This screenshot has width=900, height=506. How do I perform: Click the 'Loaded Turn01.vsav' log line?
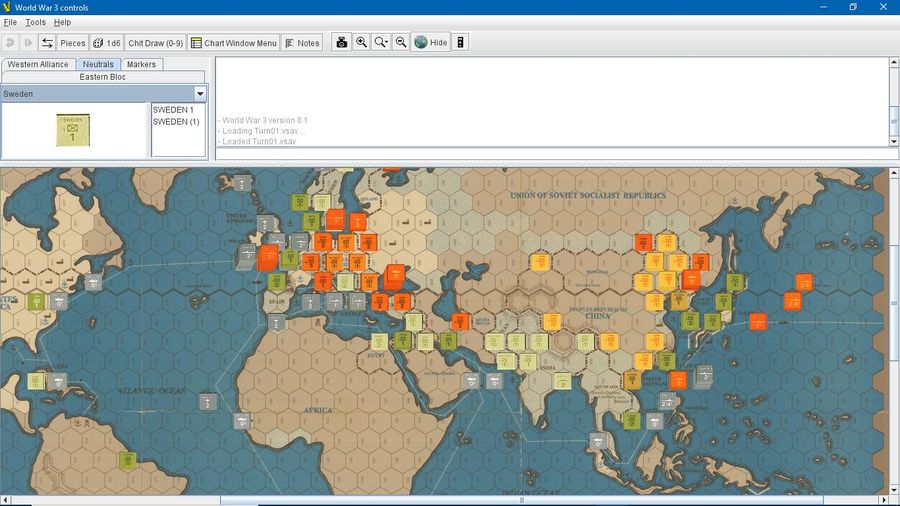pos(259,141)
